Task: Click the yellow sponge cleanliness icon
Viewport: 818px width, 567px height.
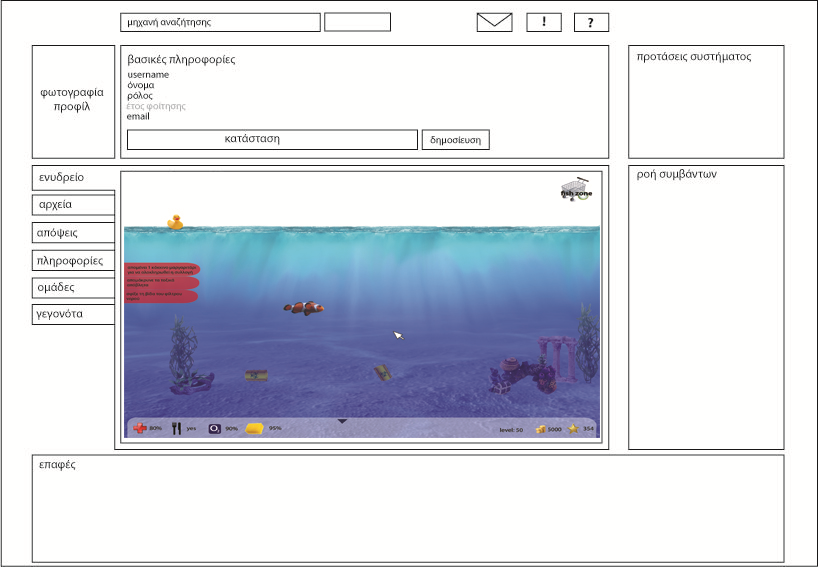Action: (254, 429)
